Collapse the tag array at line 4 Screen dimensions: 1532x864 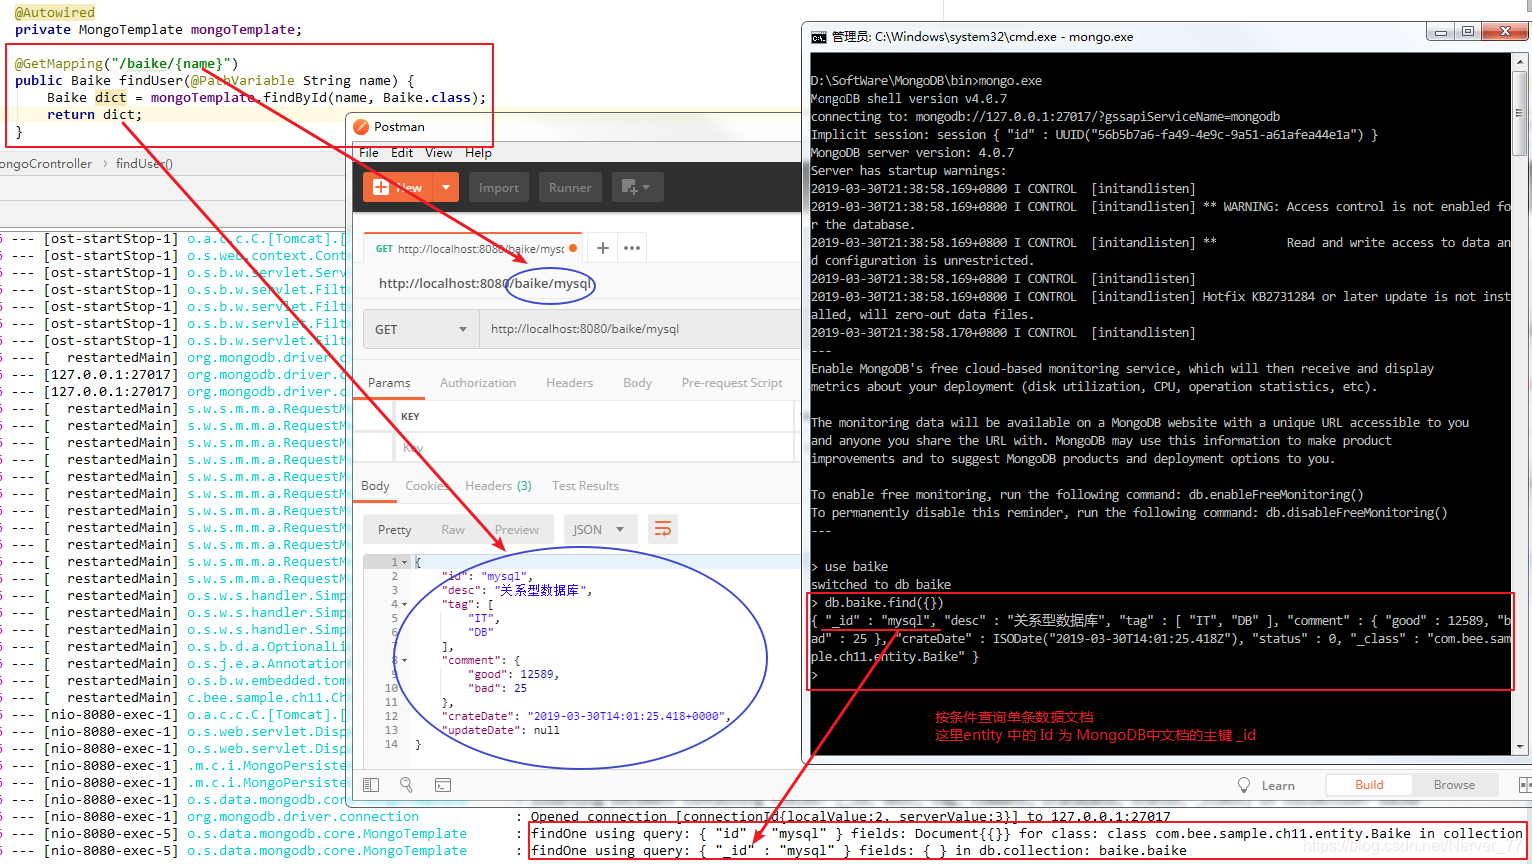pos(404,605)
